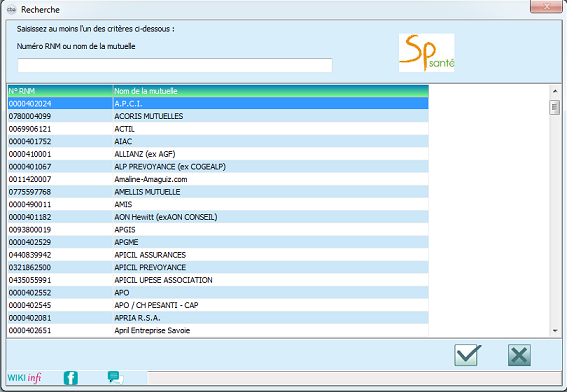The width and height of the screenshot is (567, 392).
Task: Click RNM number 0775597768
Action: tap(30, 192)
